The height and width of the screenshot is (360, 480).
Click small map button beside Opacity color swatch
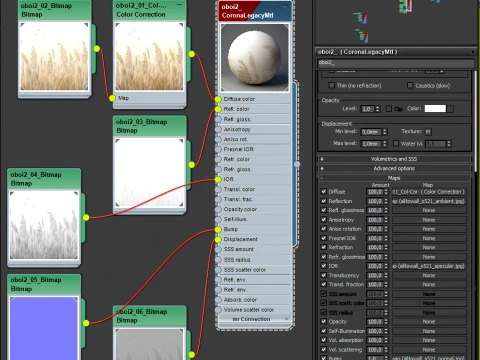(450, 109)
